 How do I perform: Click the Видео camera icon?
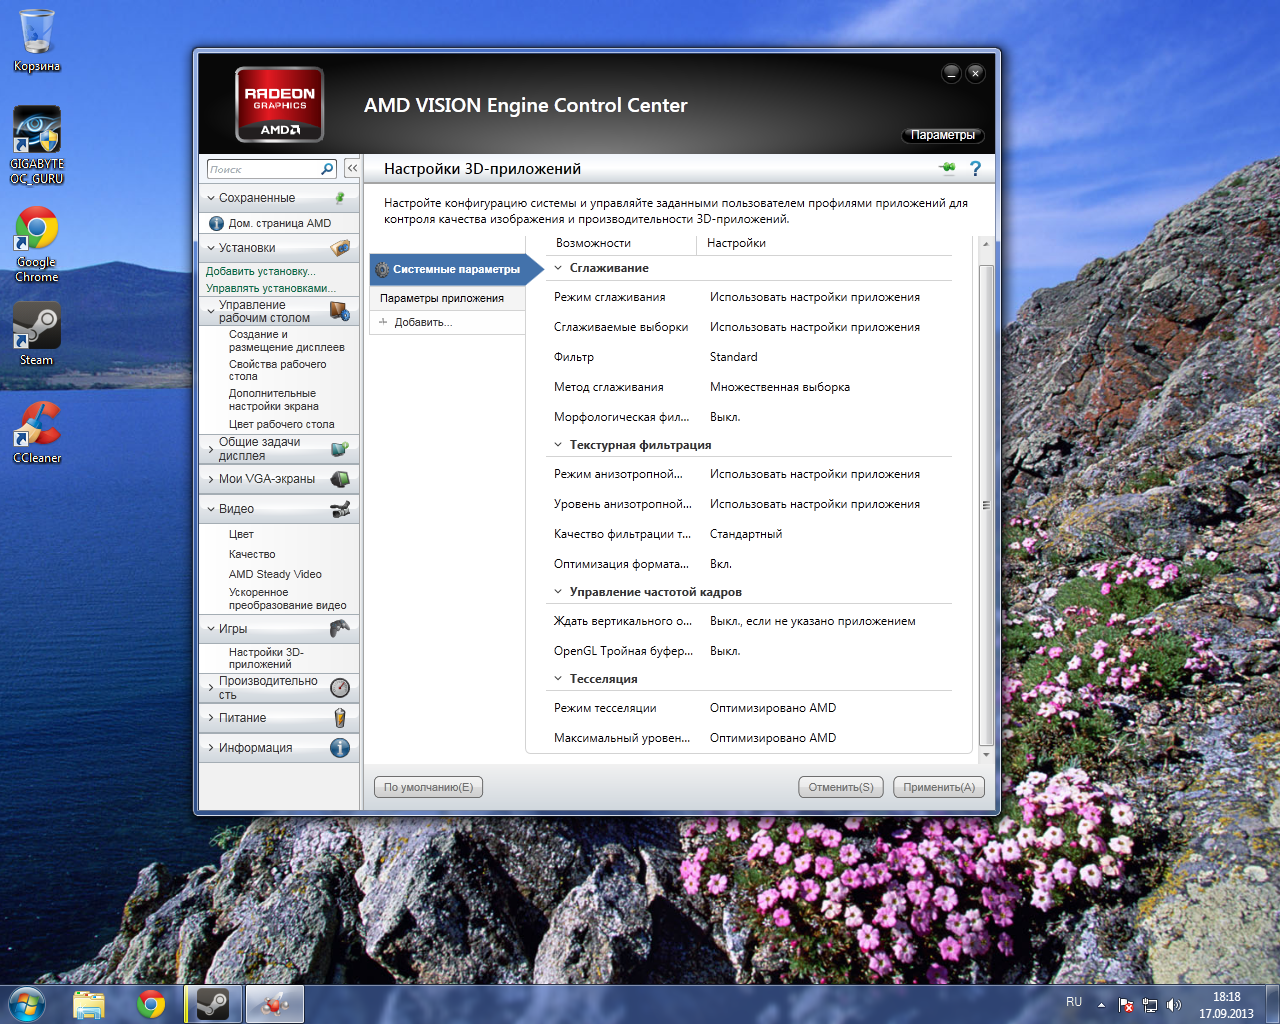[340, 509]
